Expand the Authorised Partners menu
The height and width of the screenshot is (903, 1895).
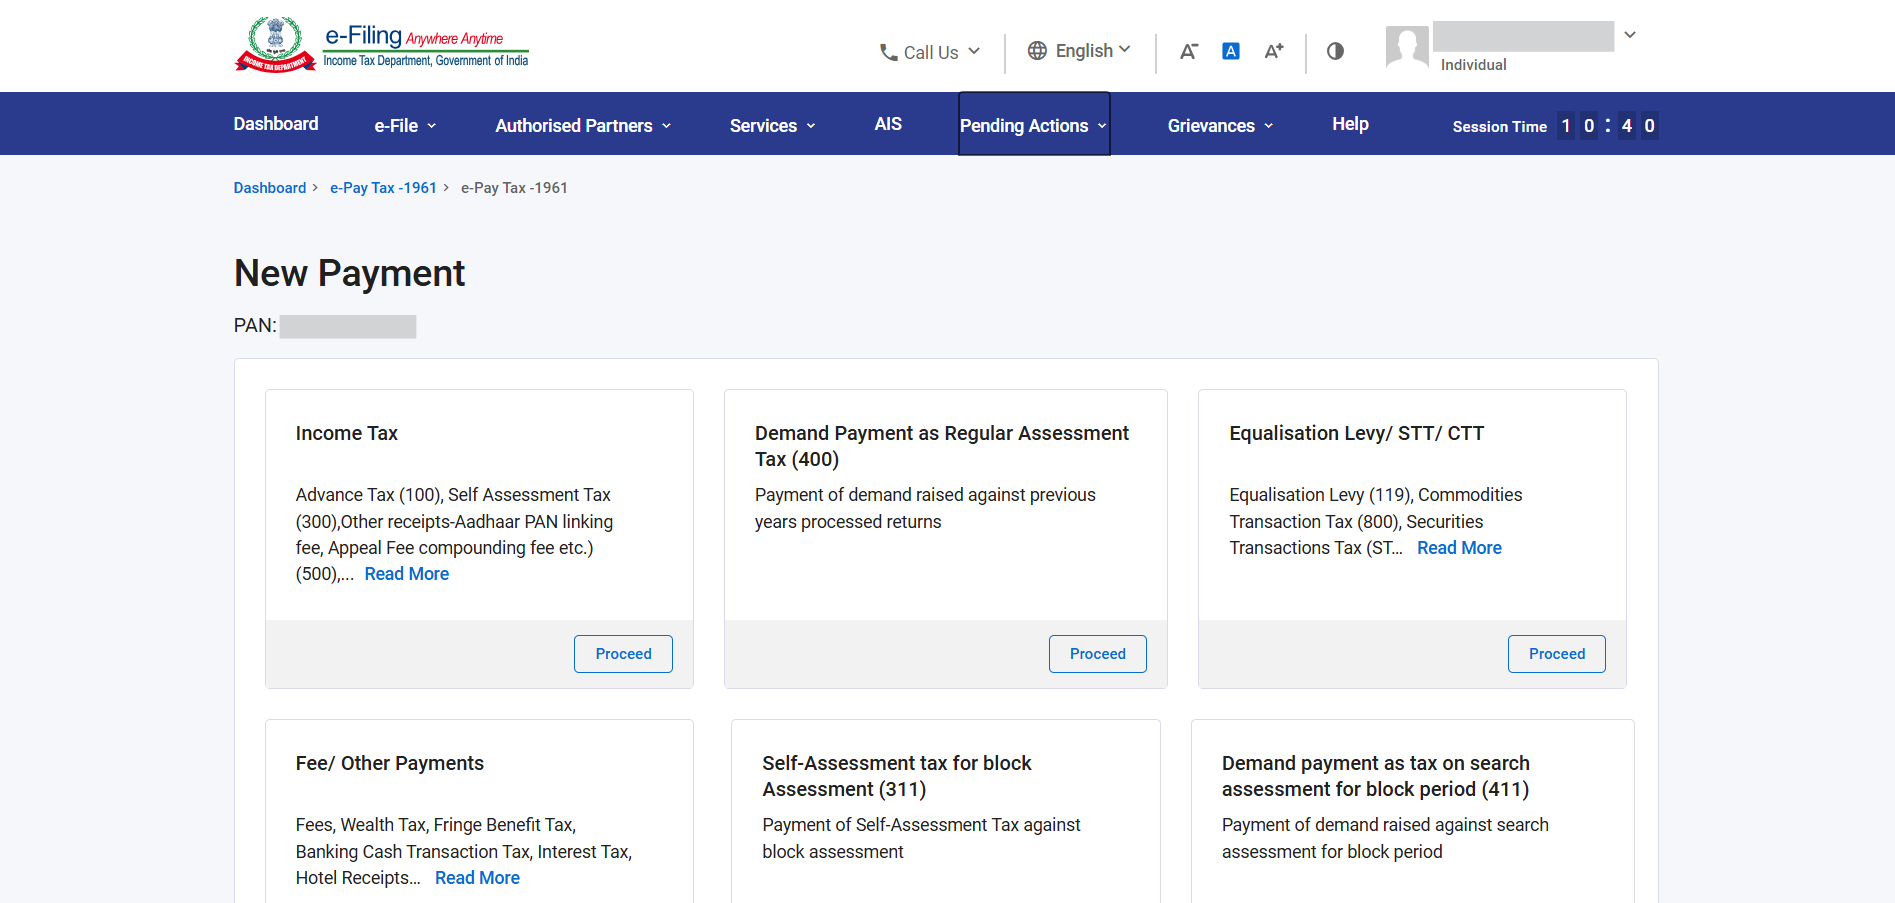tap(583, 125)
